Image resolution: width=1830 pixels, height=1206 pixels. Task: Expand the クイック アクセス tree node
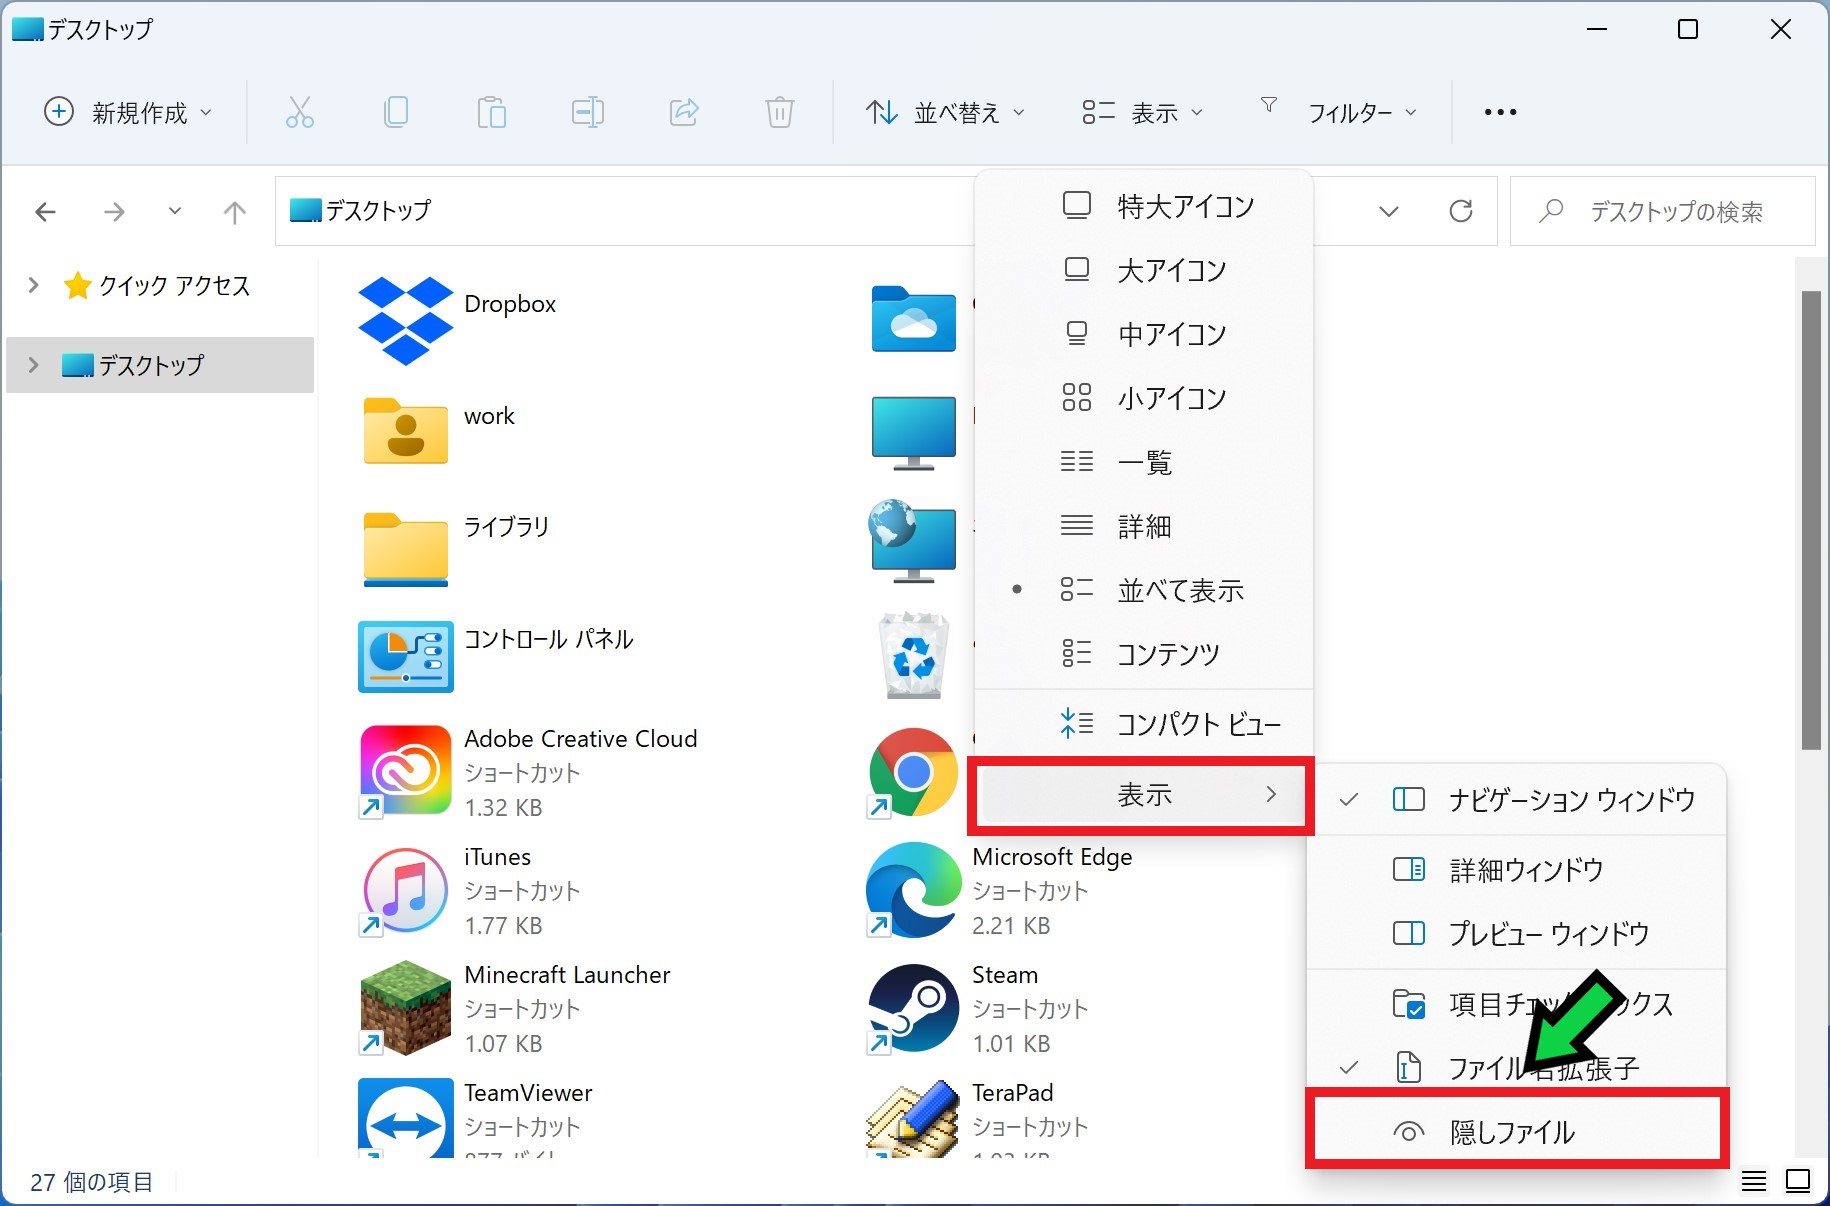33,285
